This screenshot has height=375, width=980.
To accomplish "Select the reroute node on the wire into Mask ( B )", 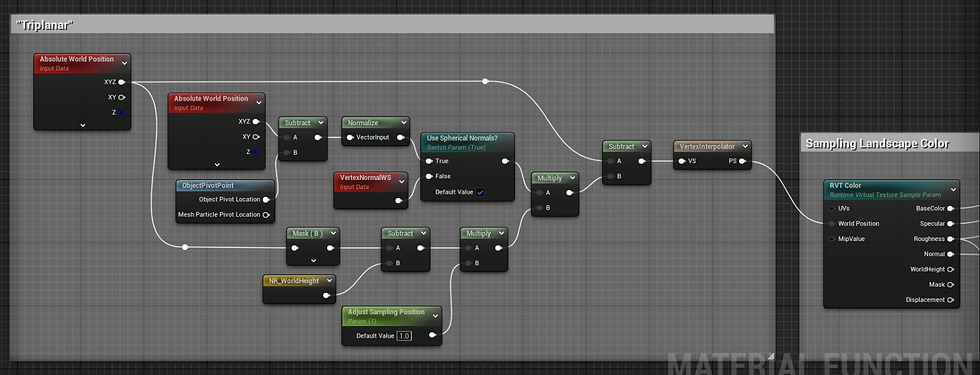I will (184, 248).
